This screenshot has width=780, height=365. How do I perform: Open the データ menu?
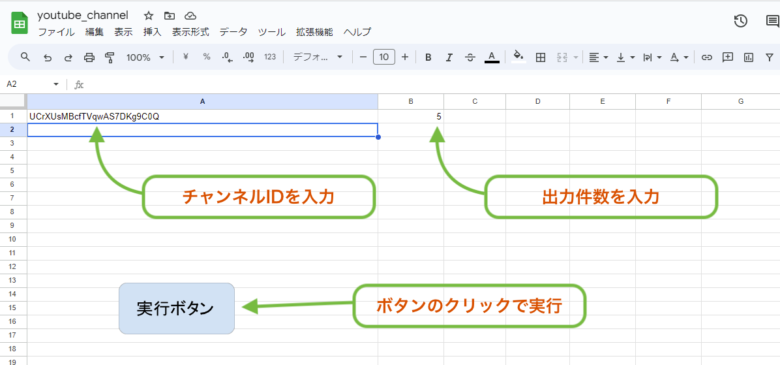[x=233, y=32]
